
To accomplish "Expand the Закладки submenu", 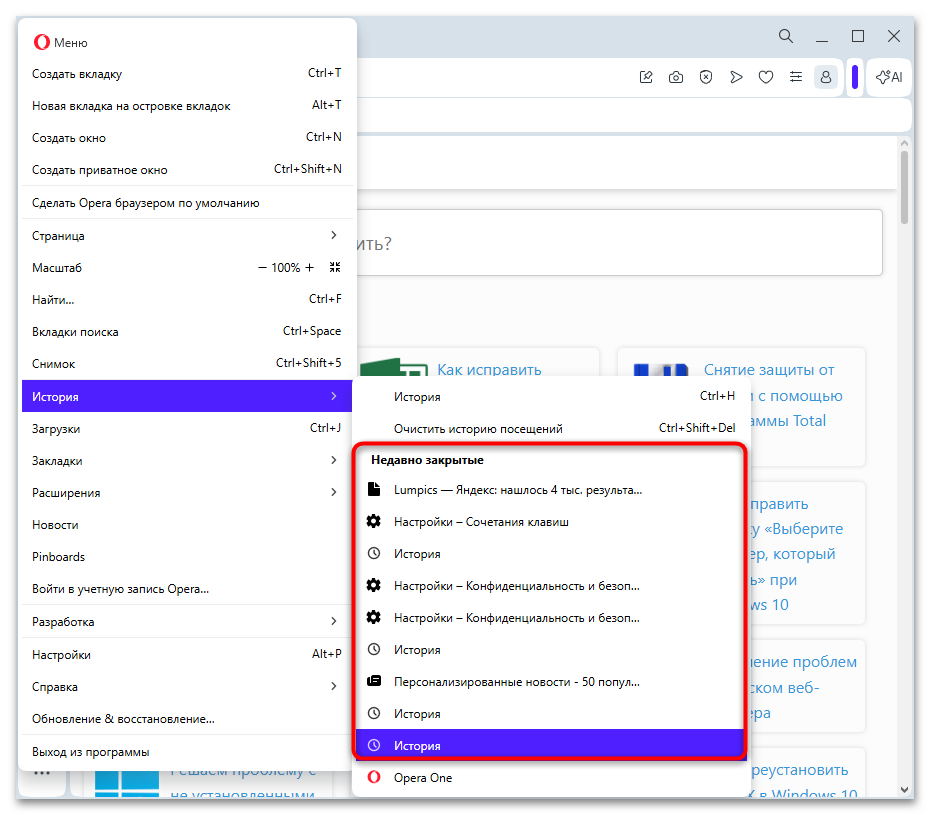I will pyautogui.click(x=187, y=461).
